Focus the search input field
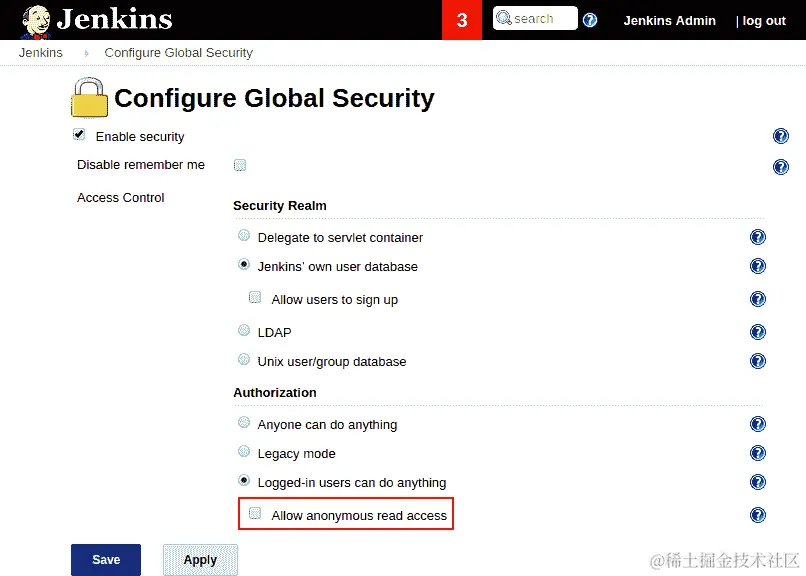 pos(535,18)
